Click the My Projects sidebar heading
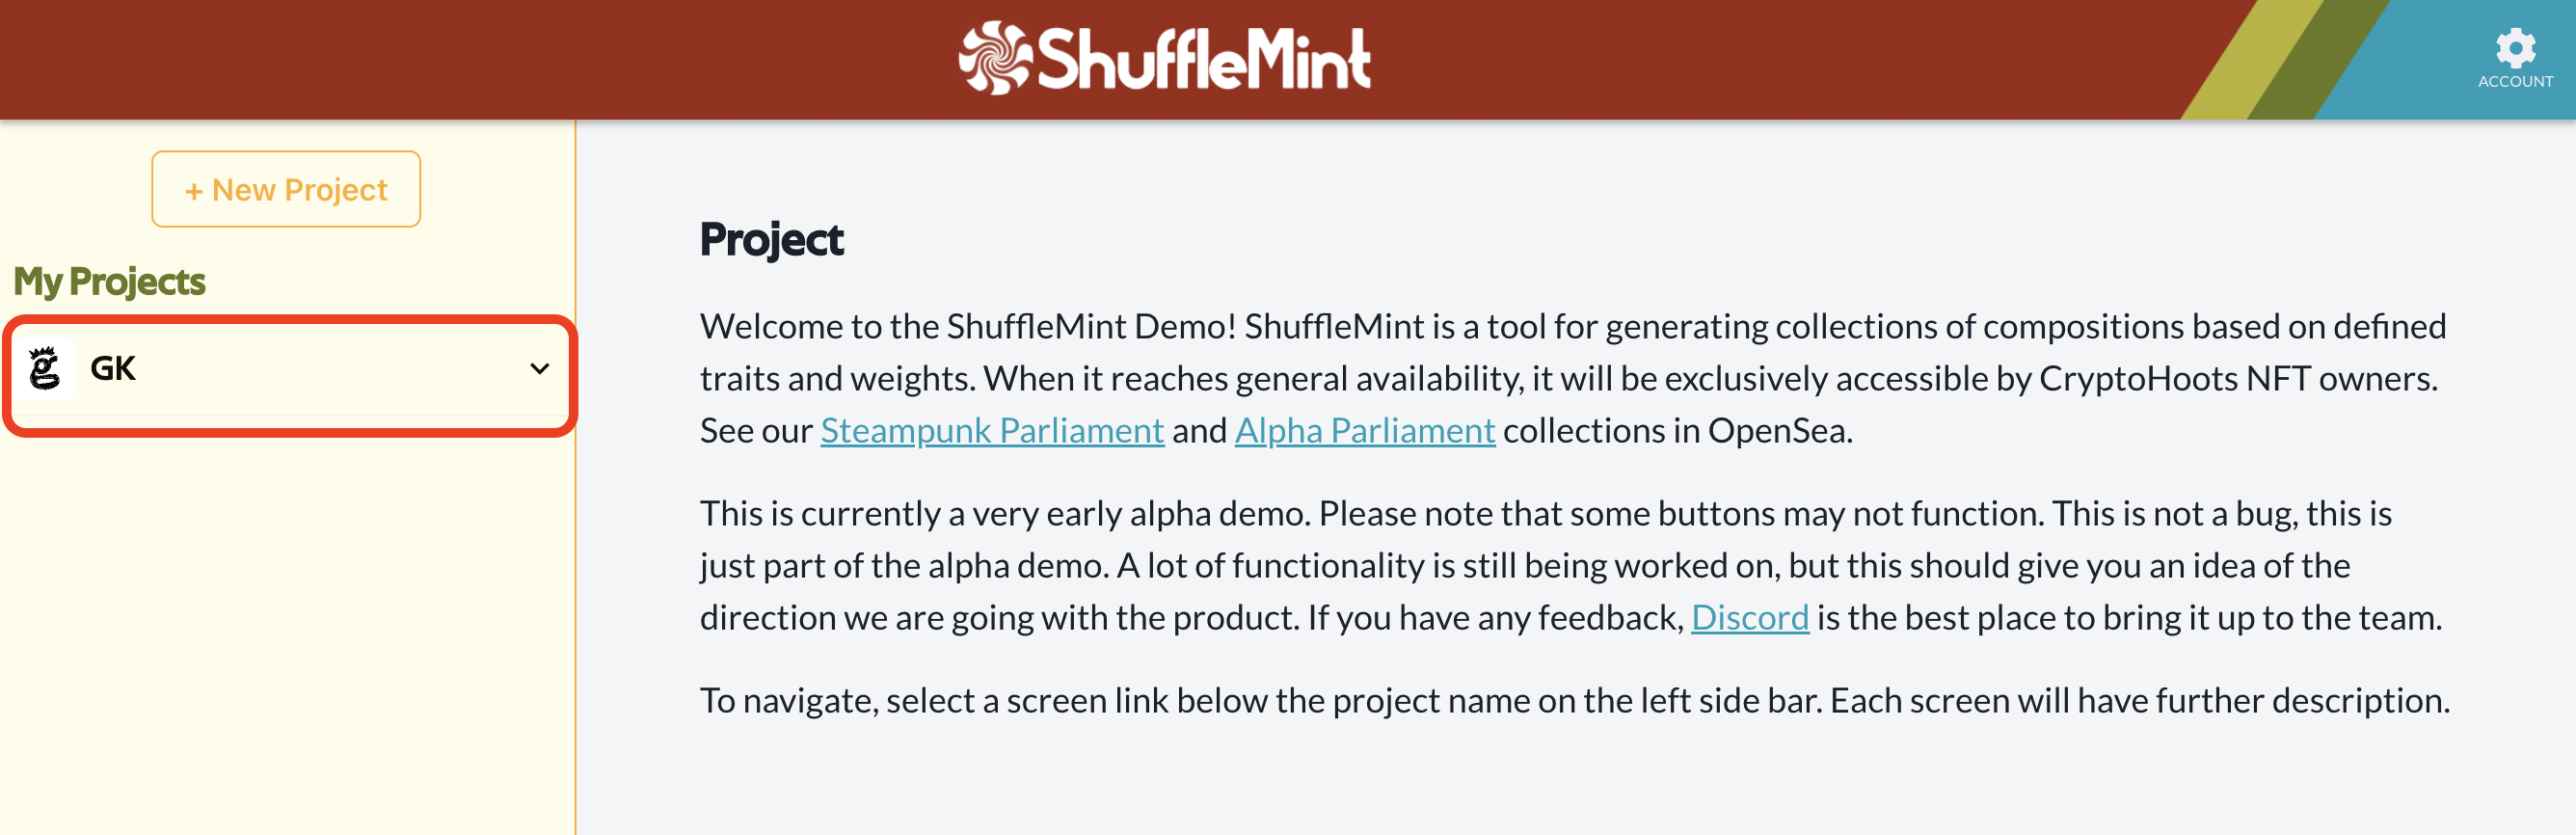Screen dimensions: 2576x835 point(110,282)
